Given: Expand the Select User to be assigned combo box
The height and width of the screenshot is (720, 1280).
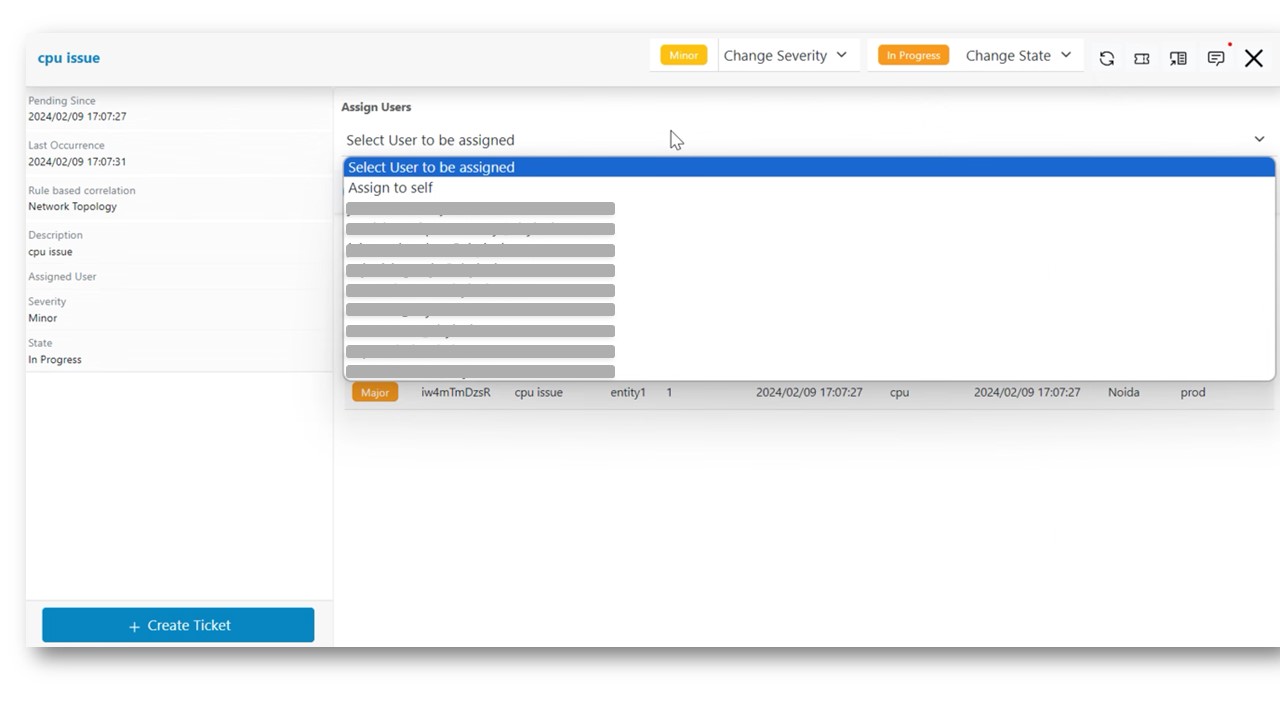Looking at the screenshot, I should click(x=805, y=140).
